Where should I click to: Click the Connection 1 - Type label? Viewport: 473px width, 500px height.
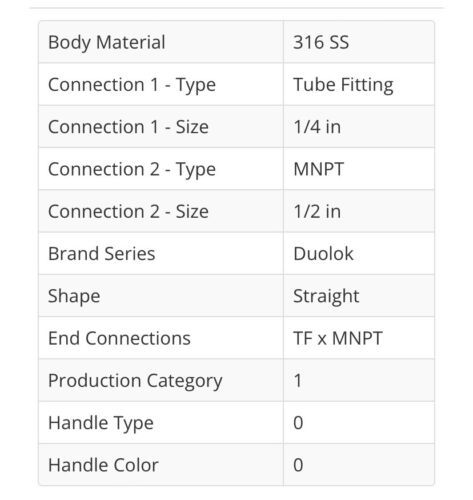132,85
